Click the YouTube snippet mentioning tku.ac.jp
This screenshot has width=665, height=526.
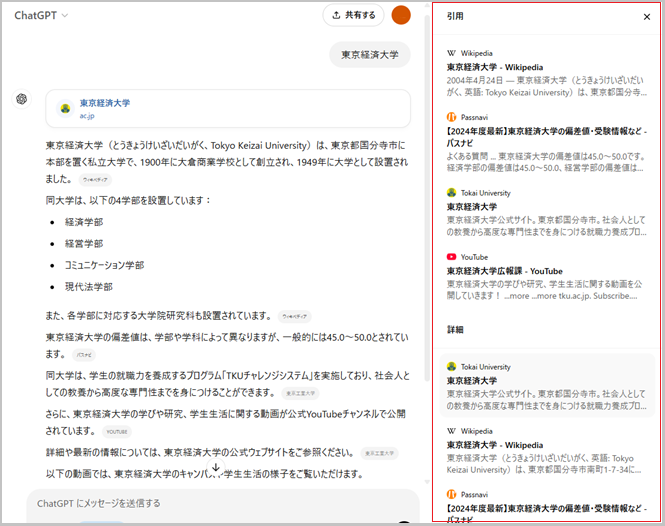(545, 290)
